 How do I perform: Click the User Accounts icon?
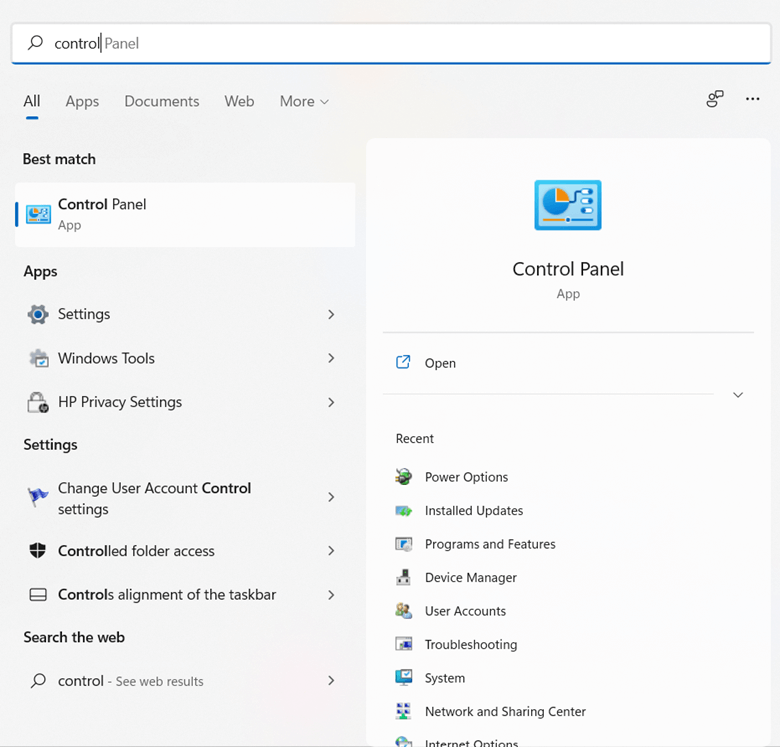click(x=404, y=611)
